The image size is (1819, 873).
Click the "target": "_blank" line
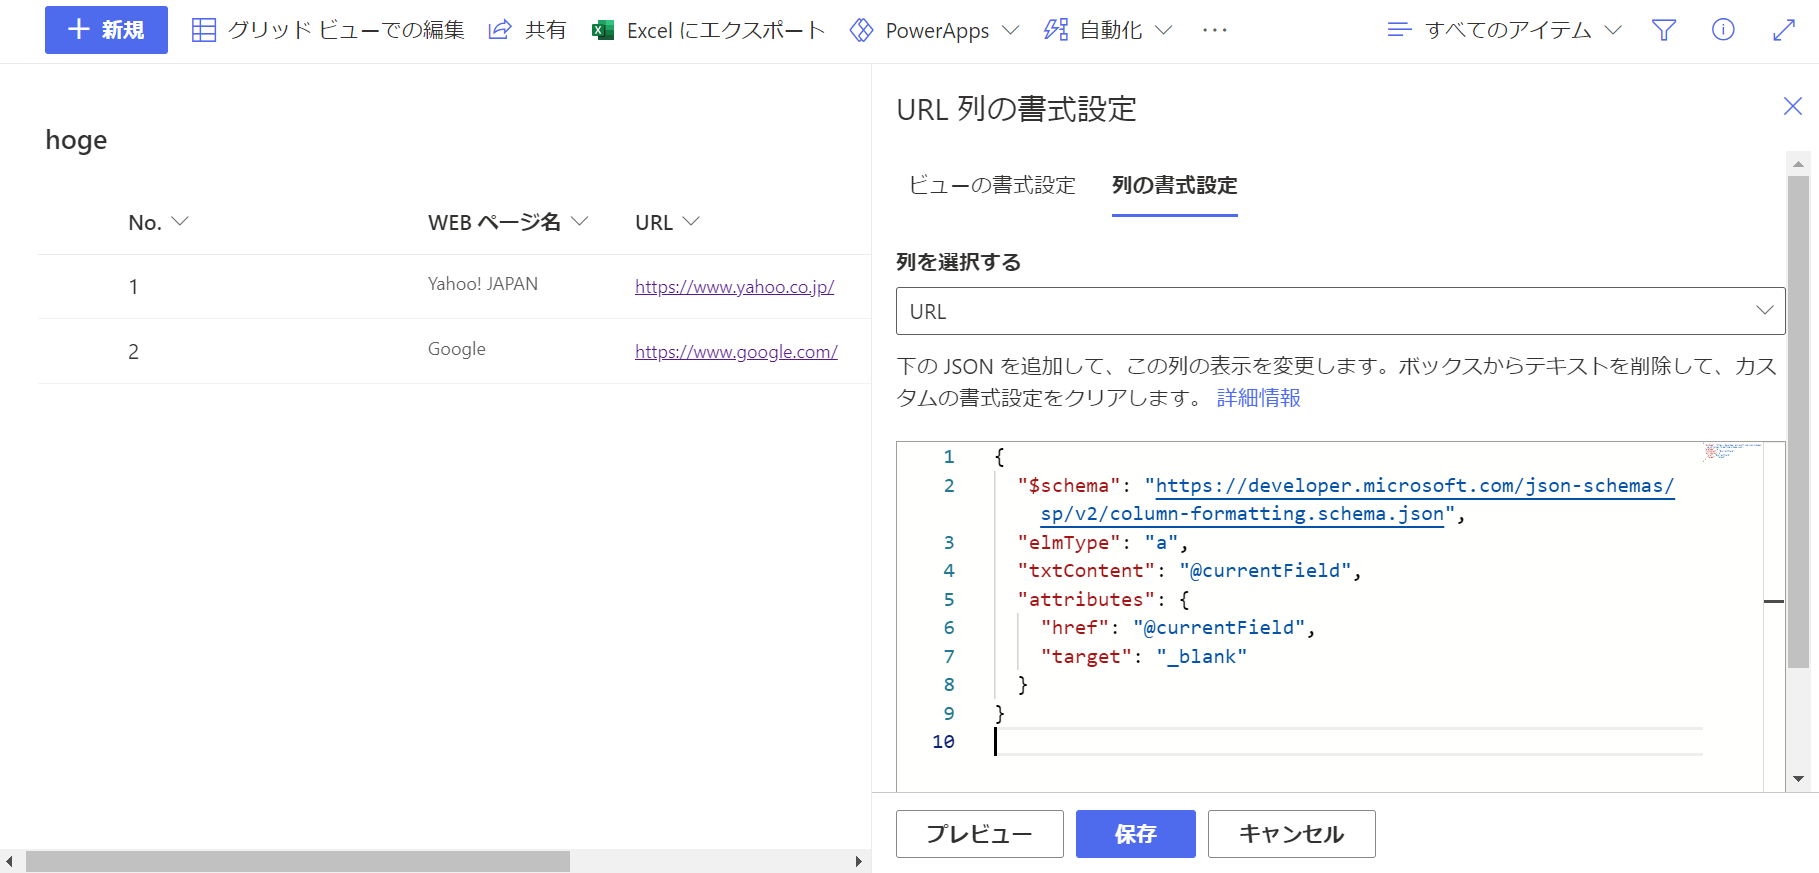click(1144, 657)
